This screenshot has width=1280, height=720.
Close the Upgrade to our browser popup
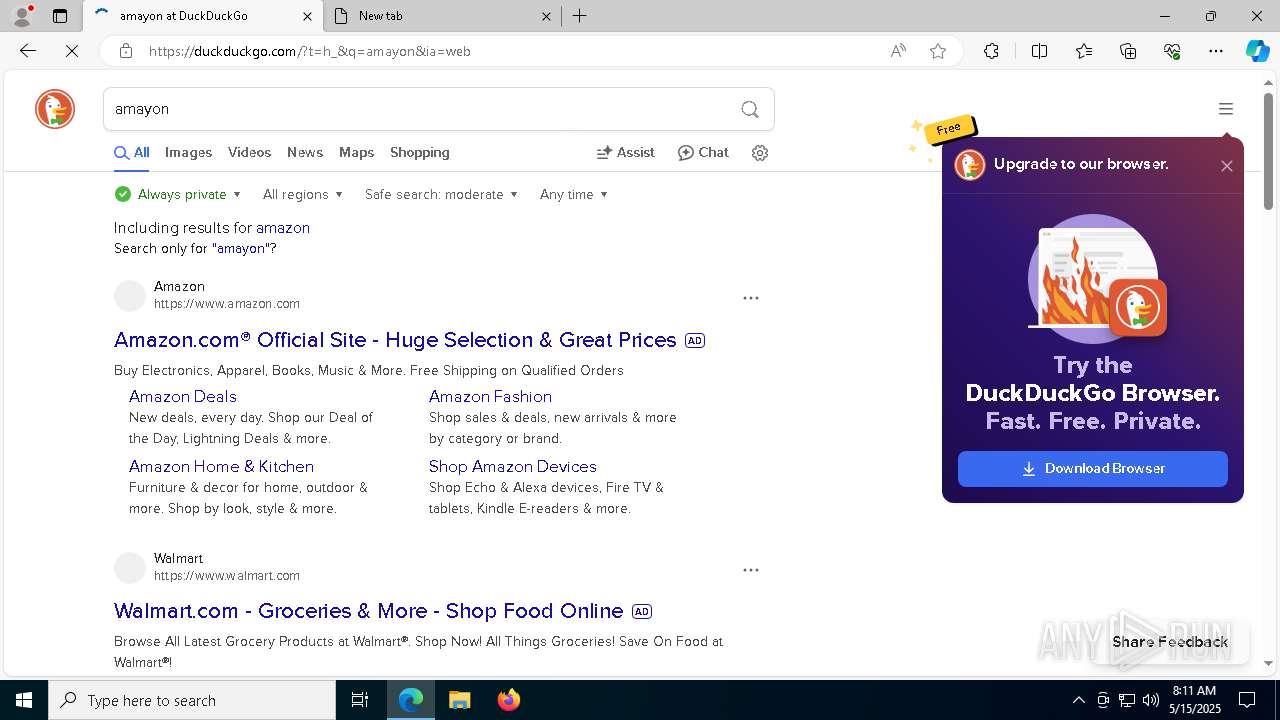click(1227, 166)
